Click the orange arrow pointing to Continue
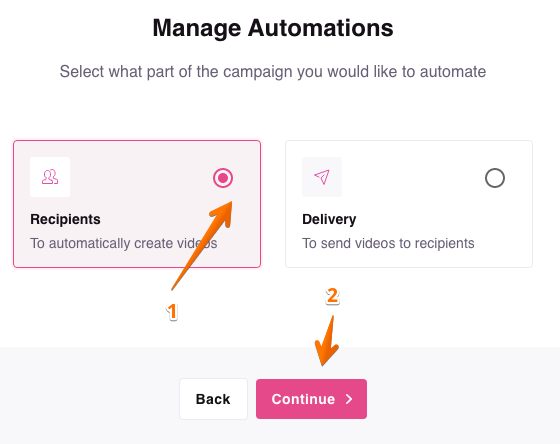 [327, 341]
